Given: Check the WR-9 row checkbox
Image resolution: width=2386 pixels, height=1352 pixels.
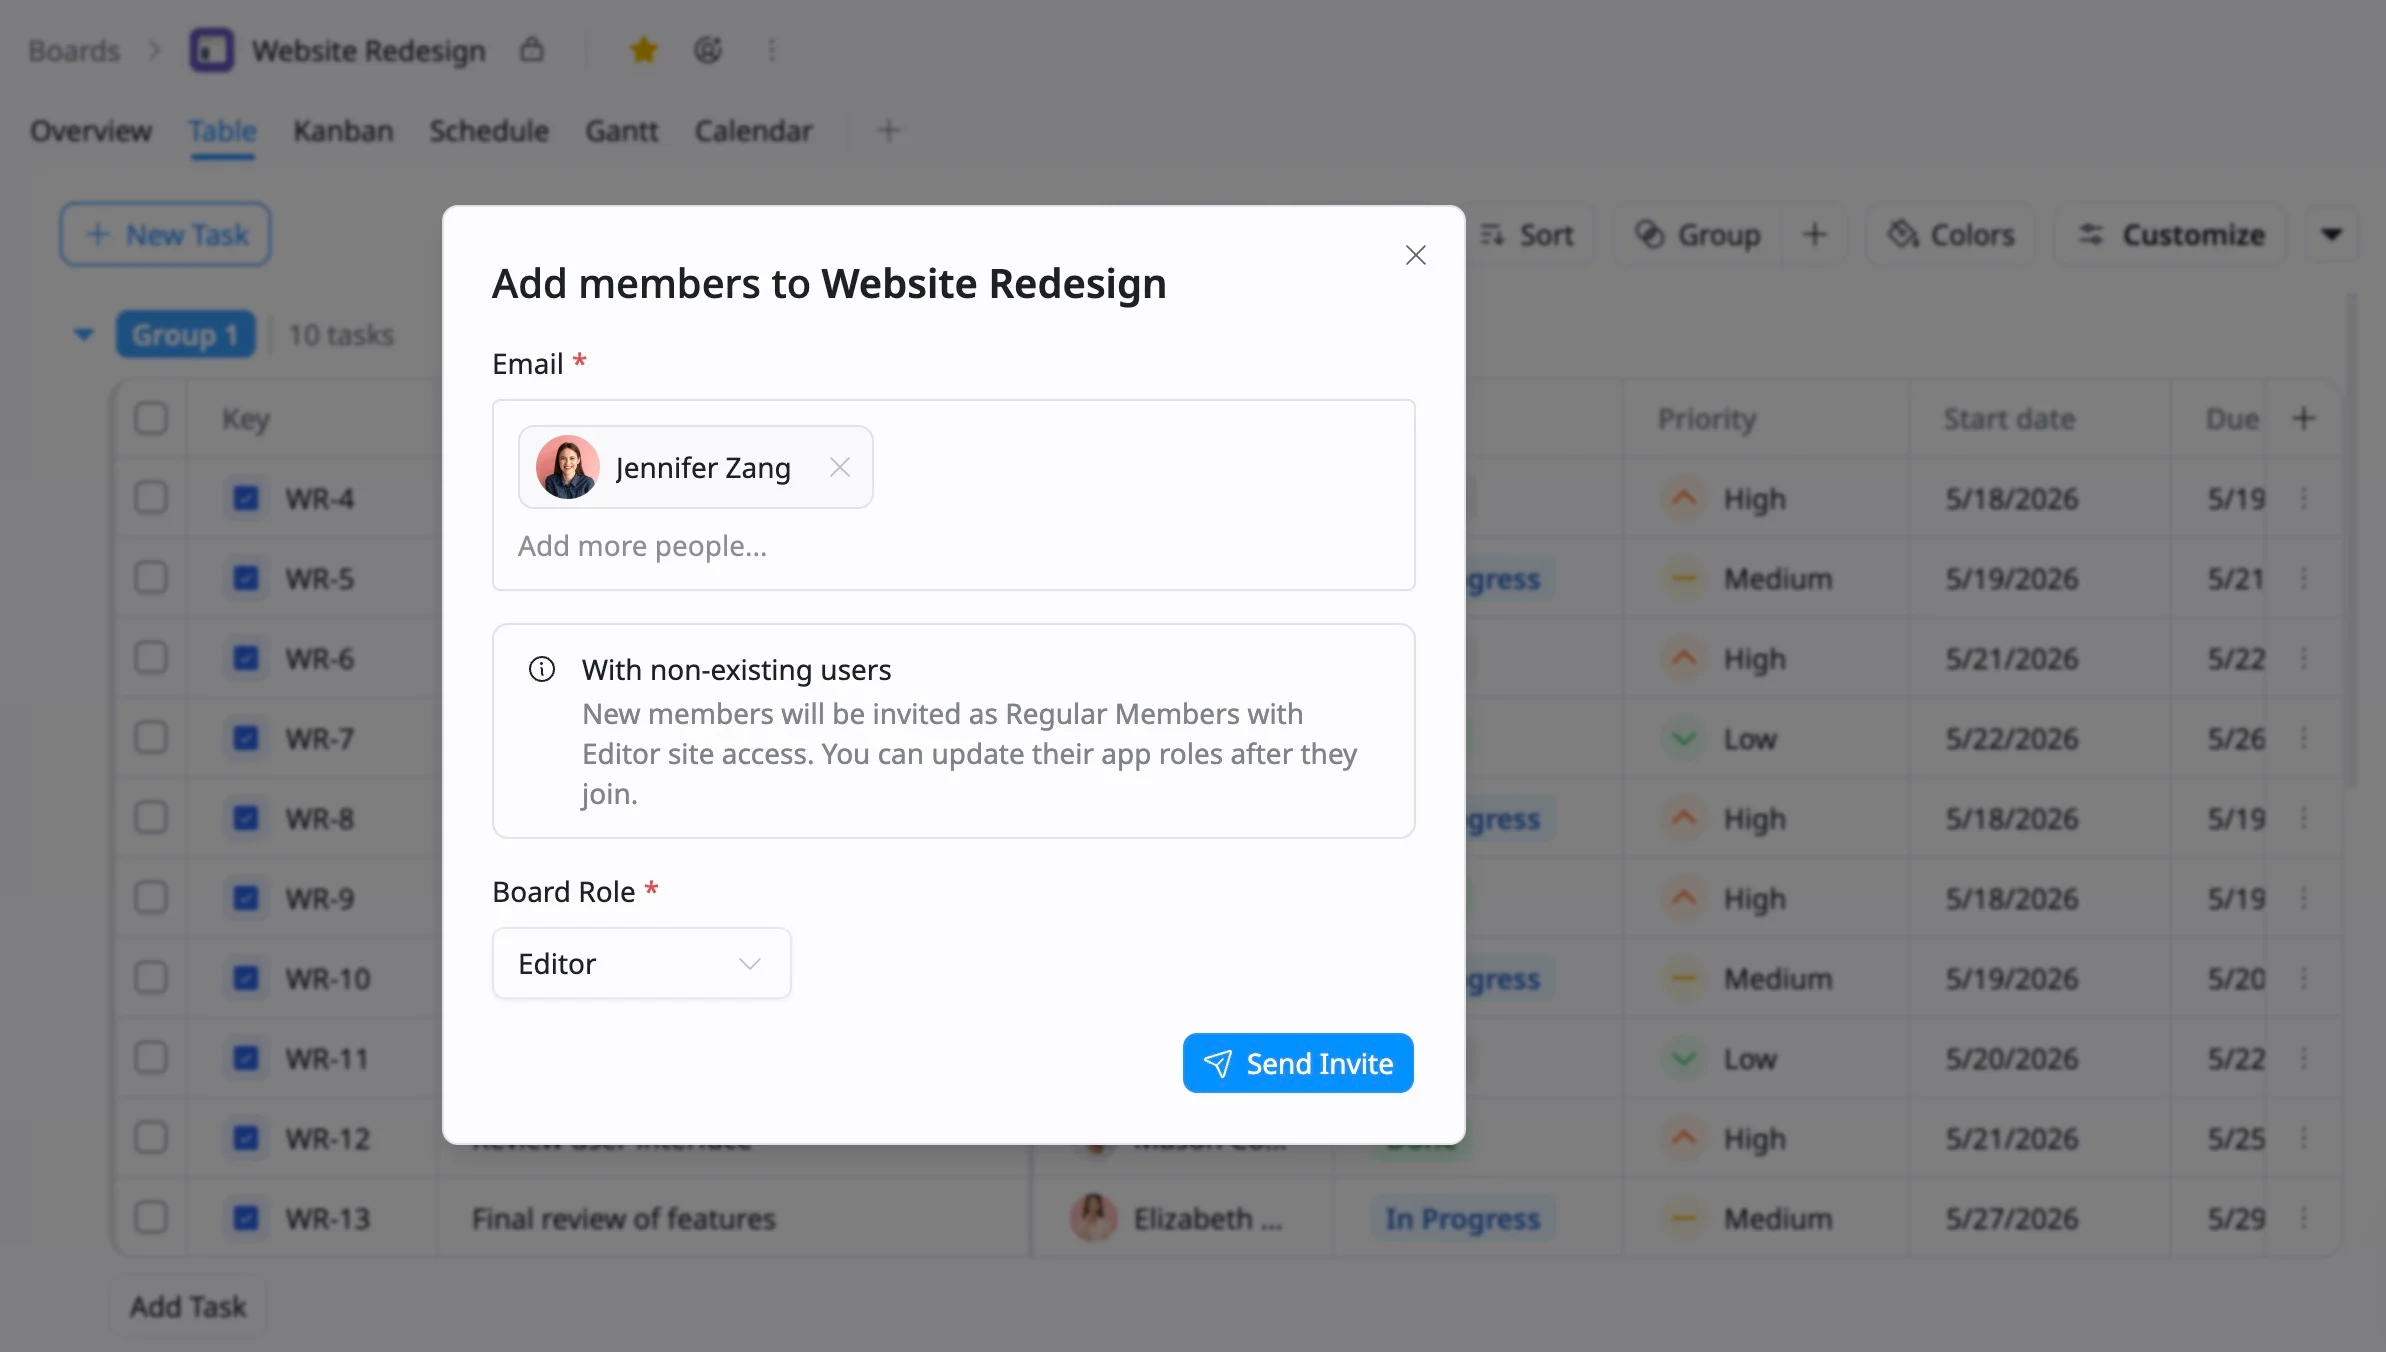Looking at the screenshot, I should point(151,899).
